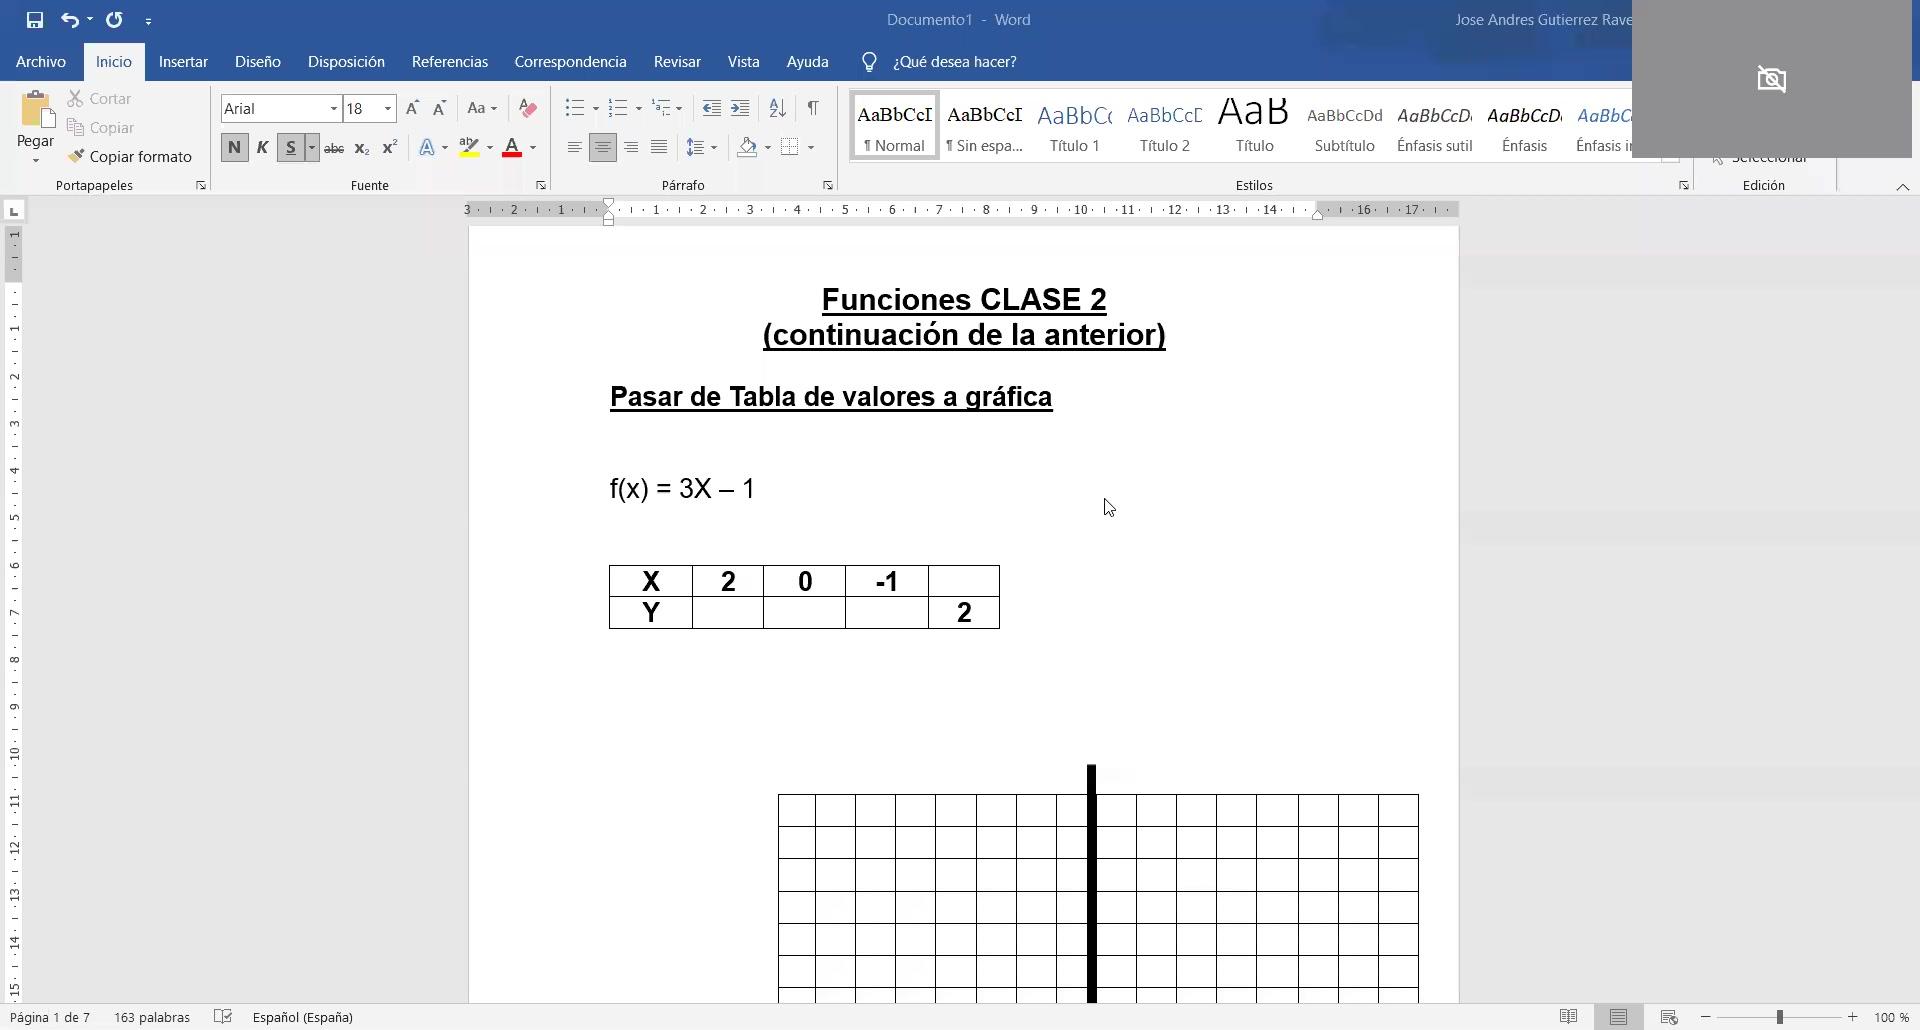Viewport: 1920px width, 1030px height.
Task: Click the Pegar clipboard icon
Action: click(x=36, y=110)
